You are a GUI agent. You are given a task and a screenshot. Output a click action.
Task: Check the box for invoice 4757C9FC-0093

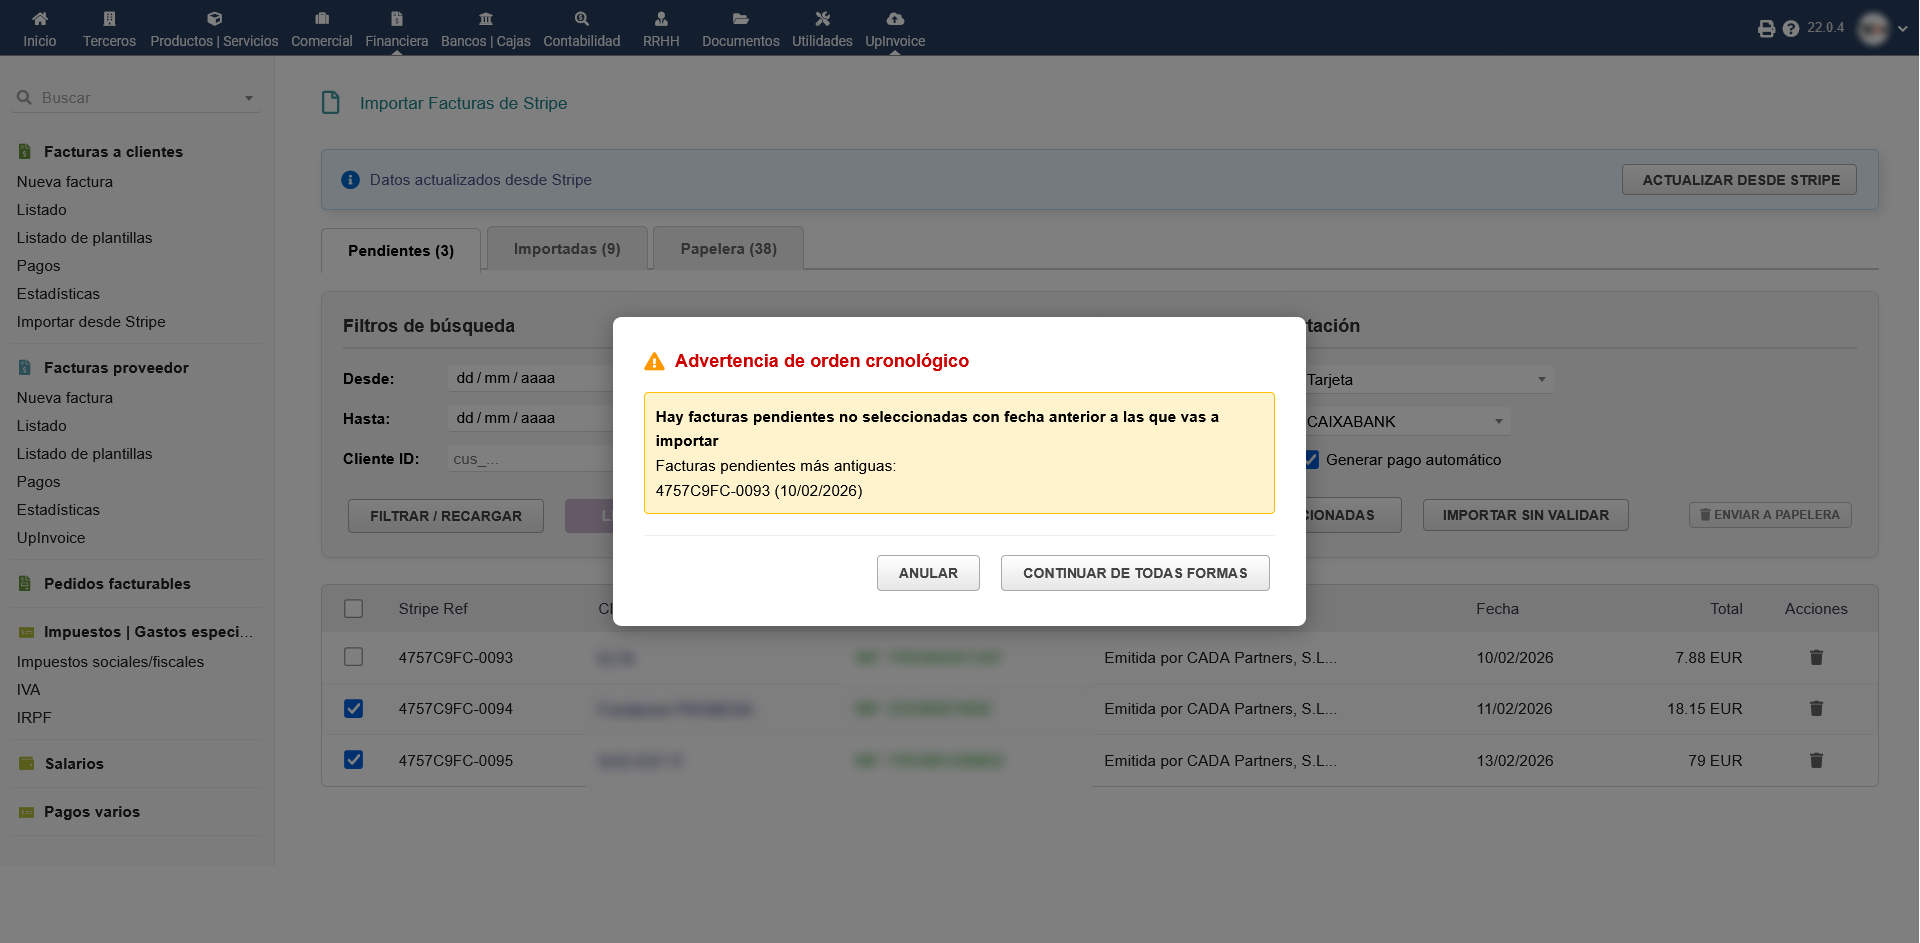(353, 657)
